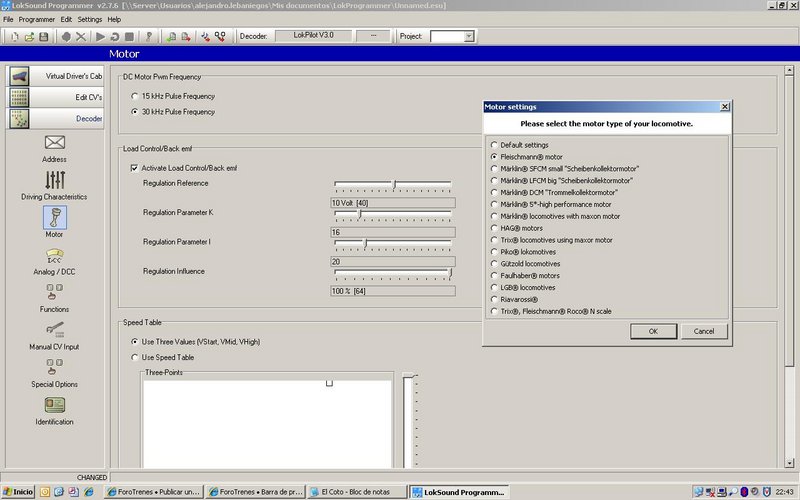The image size is (800, 500).
Task: Switch to ForoTrenes Publicar taskbar window
Action: coord(154,492)
